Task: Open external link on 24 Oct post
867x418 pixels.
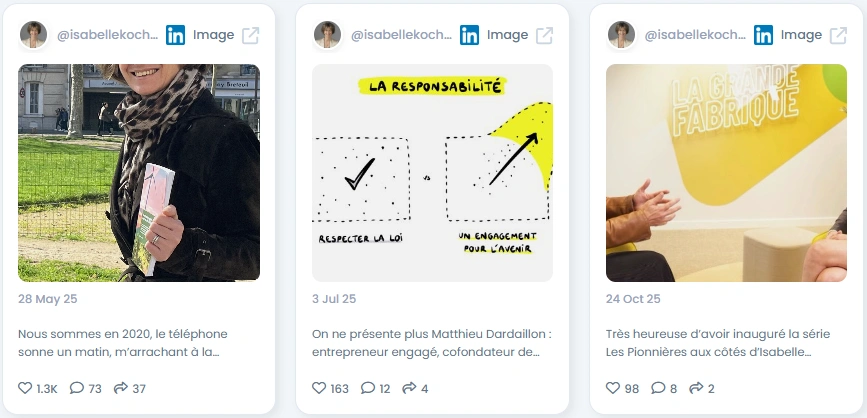Action: click(838, 35)
